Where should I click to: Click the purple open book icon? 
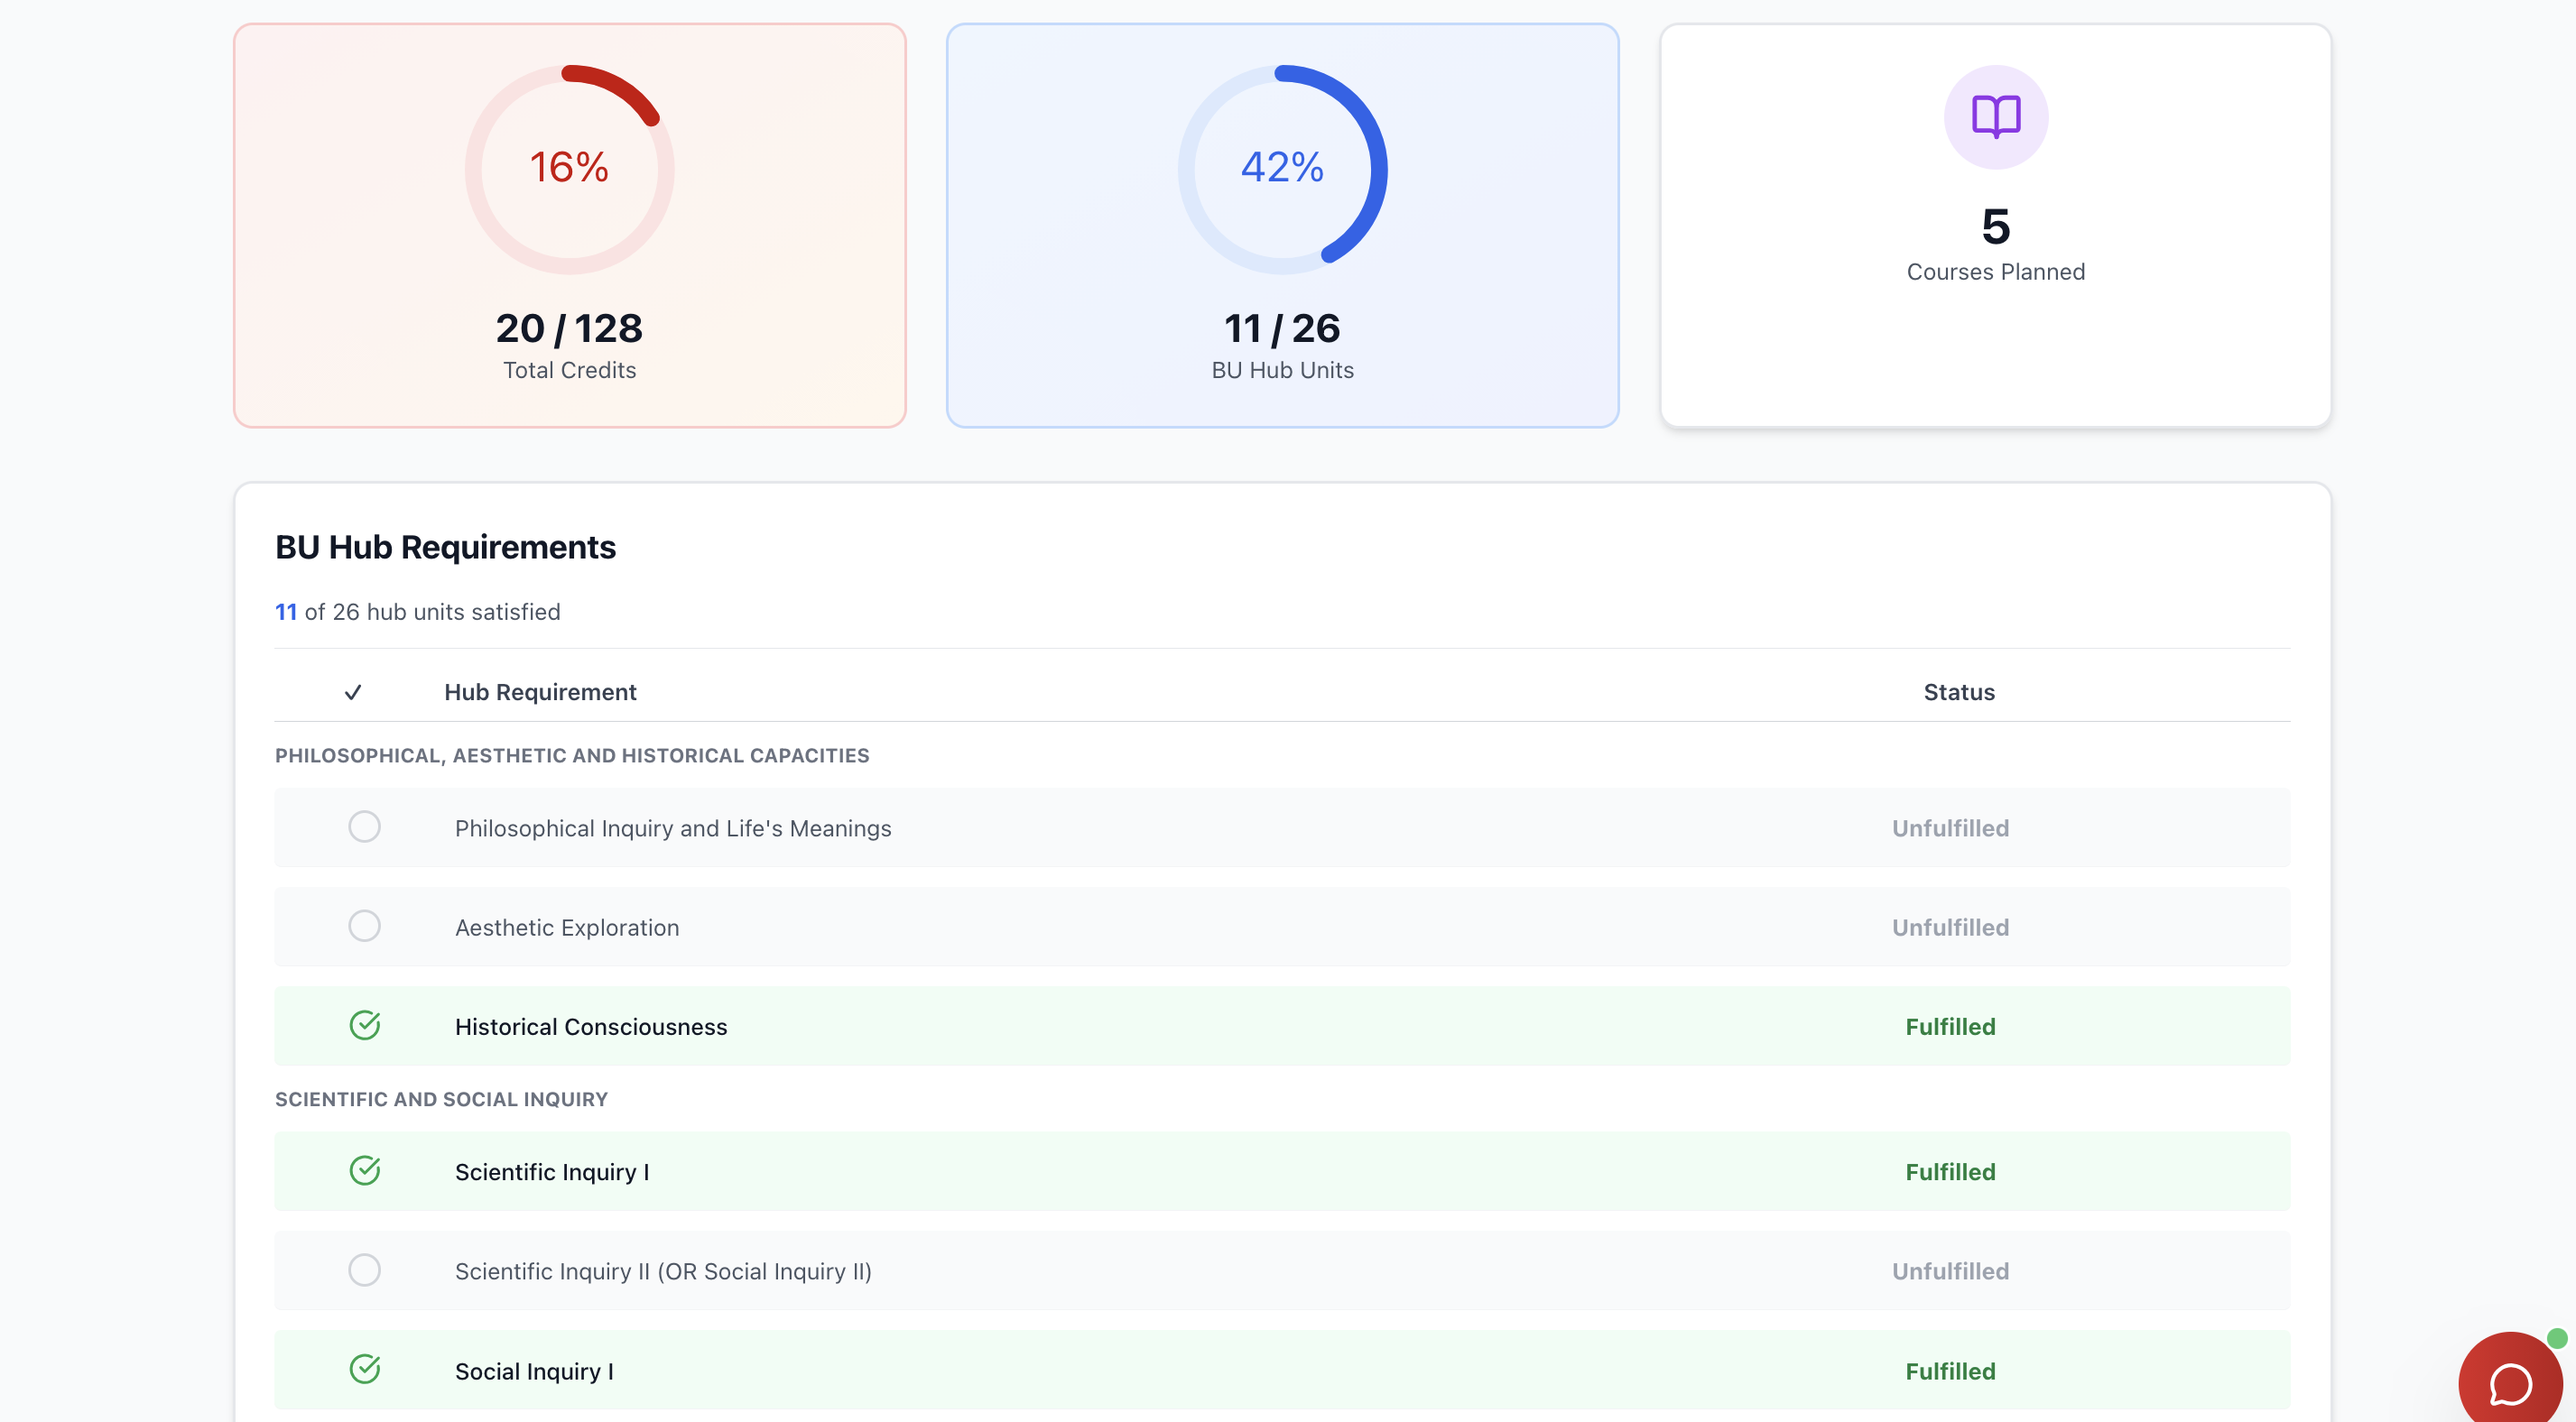coord(1995,117)
